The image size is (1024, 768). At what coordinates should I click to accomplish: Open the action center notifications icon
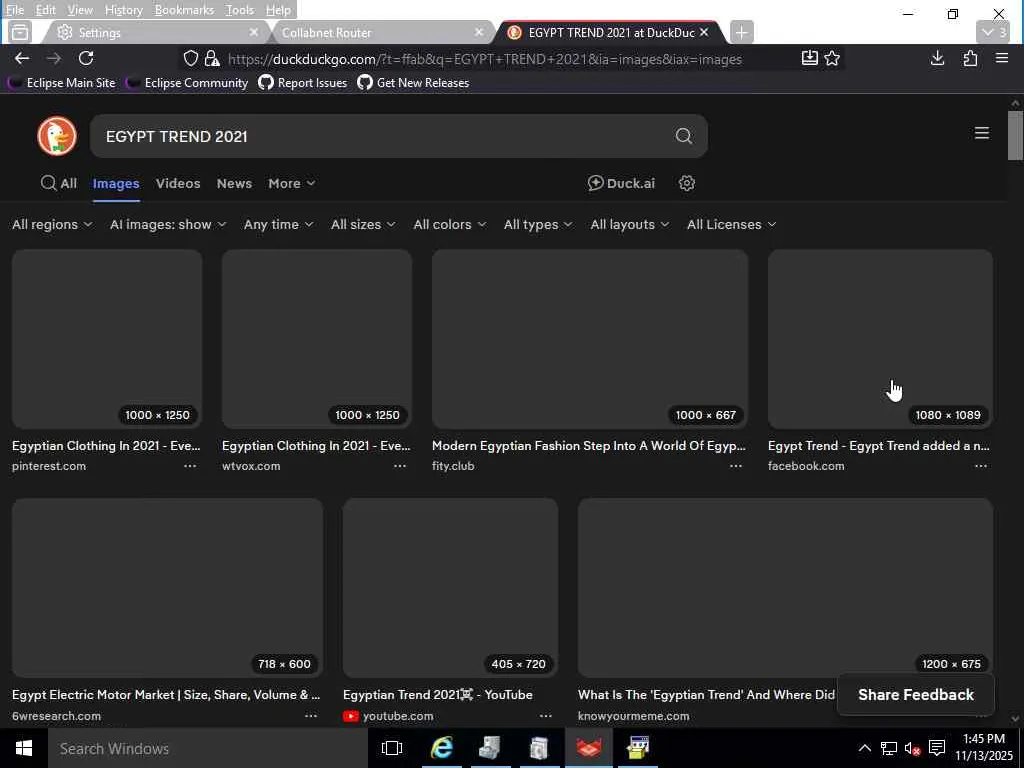coord(936,748)
